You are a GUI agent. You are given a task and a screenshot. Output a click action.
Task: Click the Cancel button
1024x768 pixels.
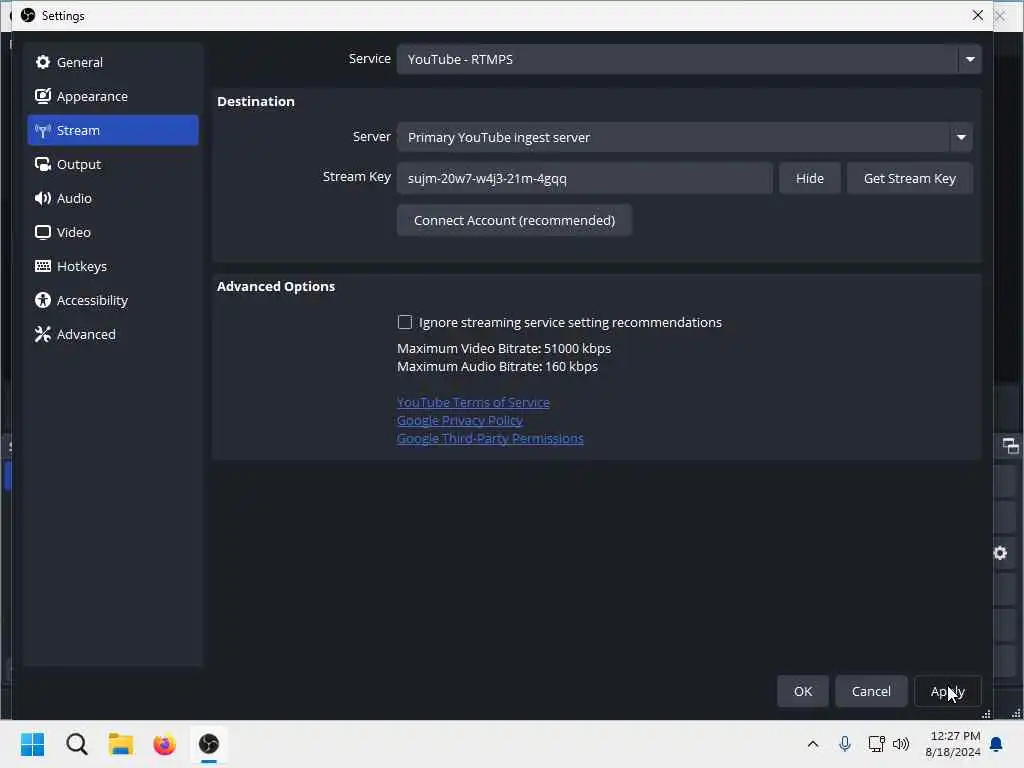871,691
